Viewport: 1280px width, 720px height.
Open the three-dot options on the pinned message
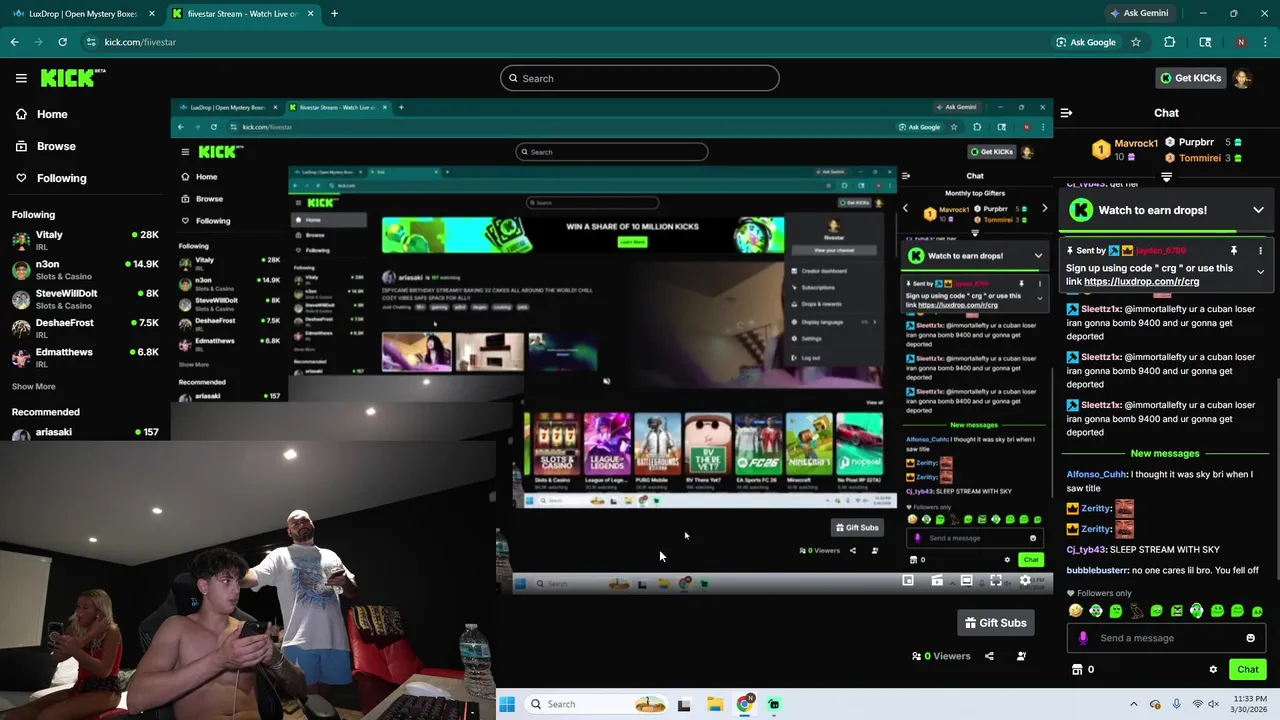coord(1260,250)
